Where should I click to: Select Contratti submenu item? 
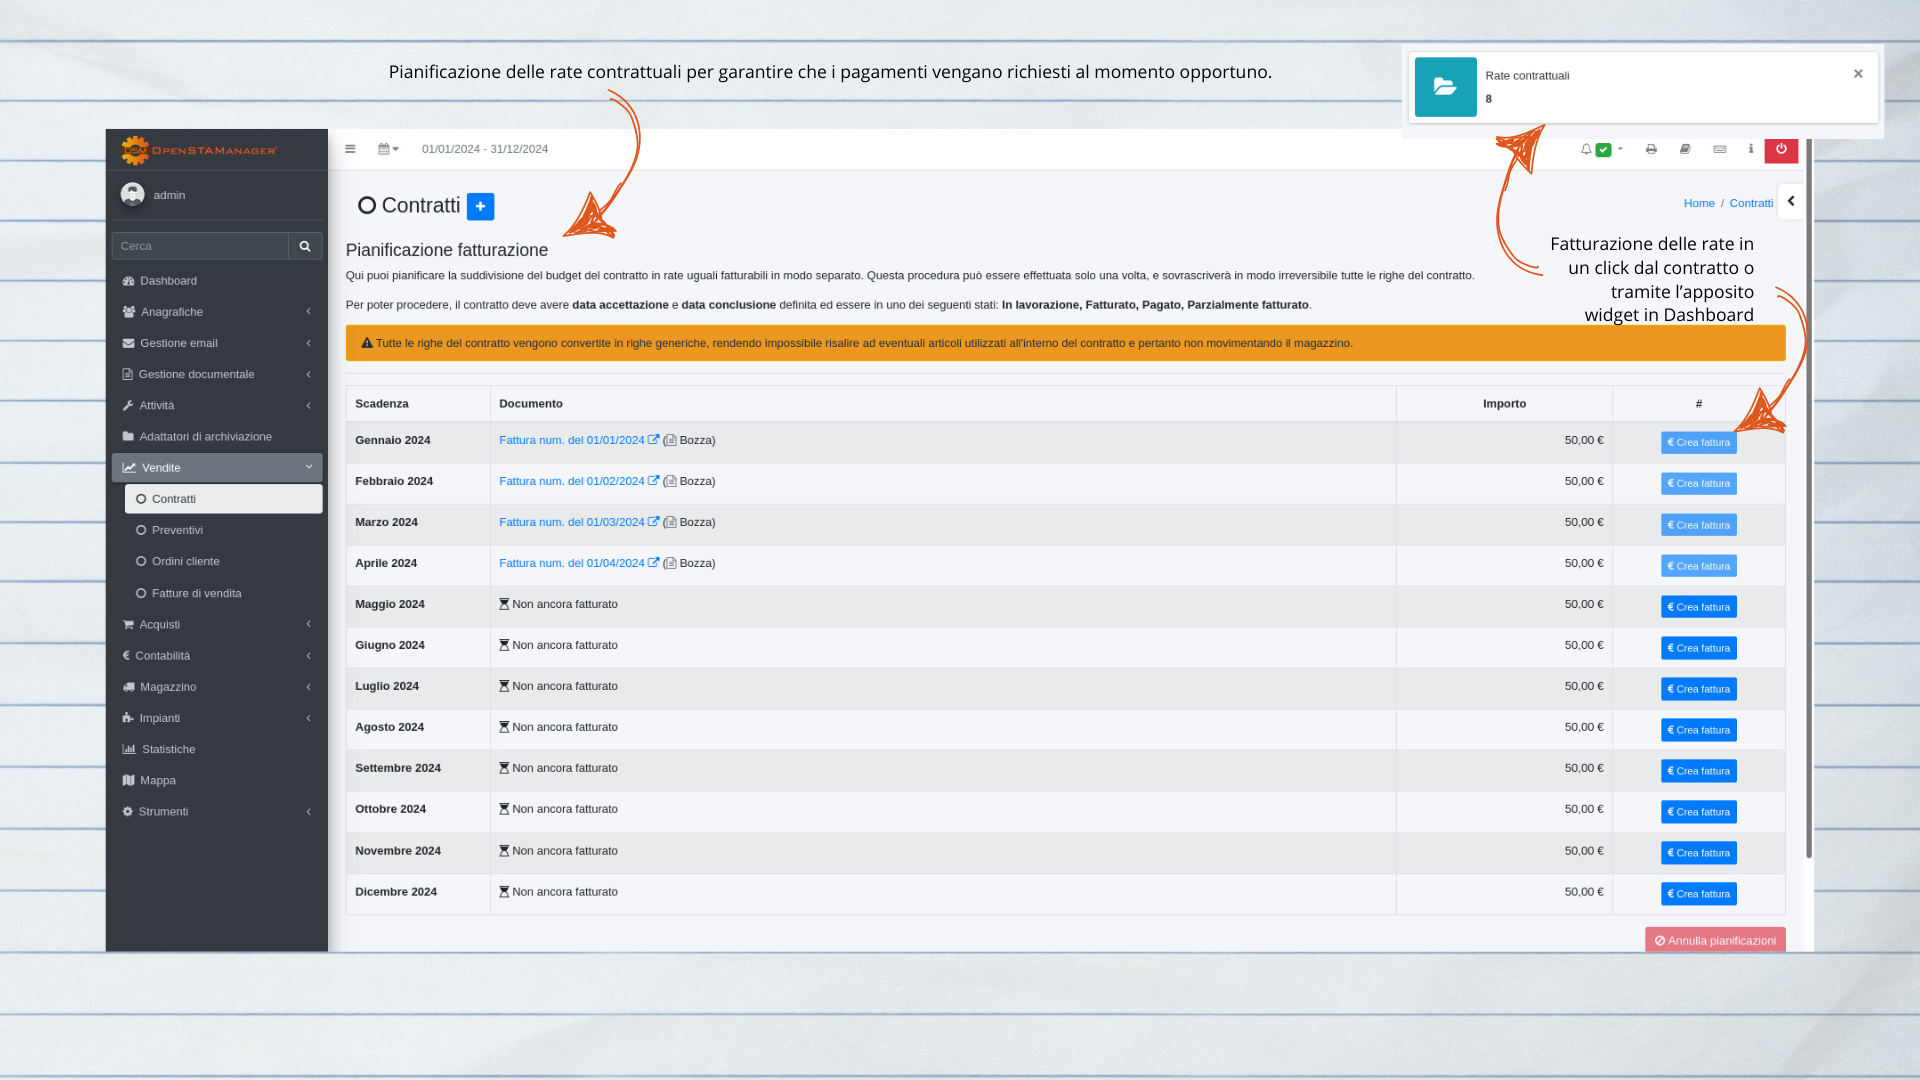pyautogui.click(x=223, y=499)
